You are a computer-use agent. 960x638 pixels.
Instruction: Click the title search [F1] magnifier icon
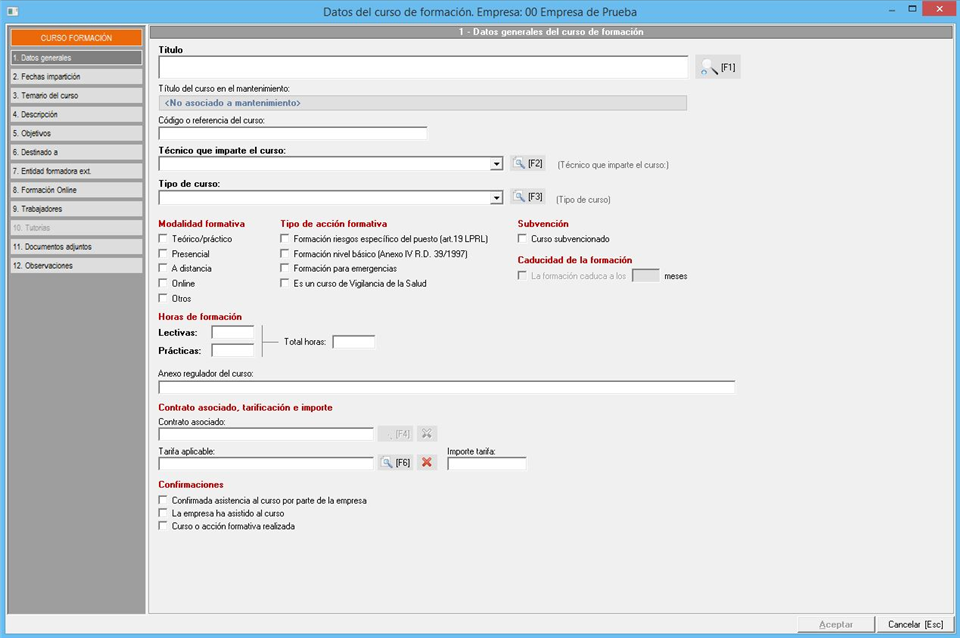[x=709, y=68]
